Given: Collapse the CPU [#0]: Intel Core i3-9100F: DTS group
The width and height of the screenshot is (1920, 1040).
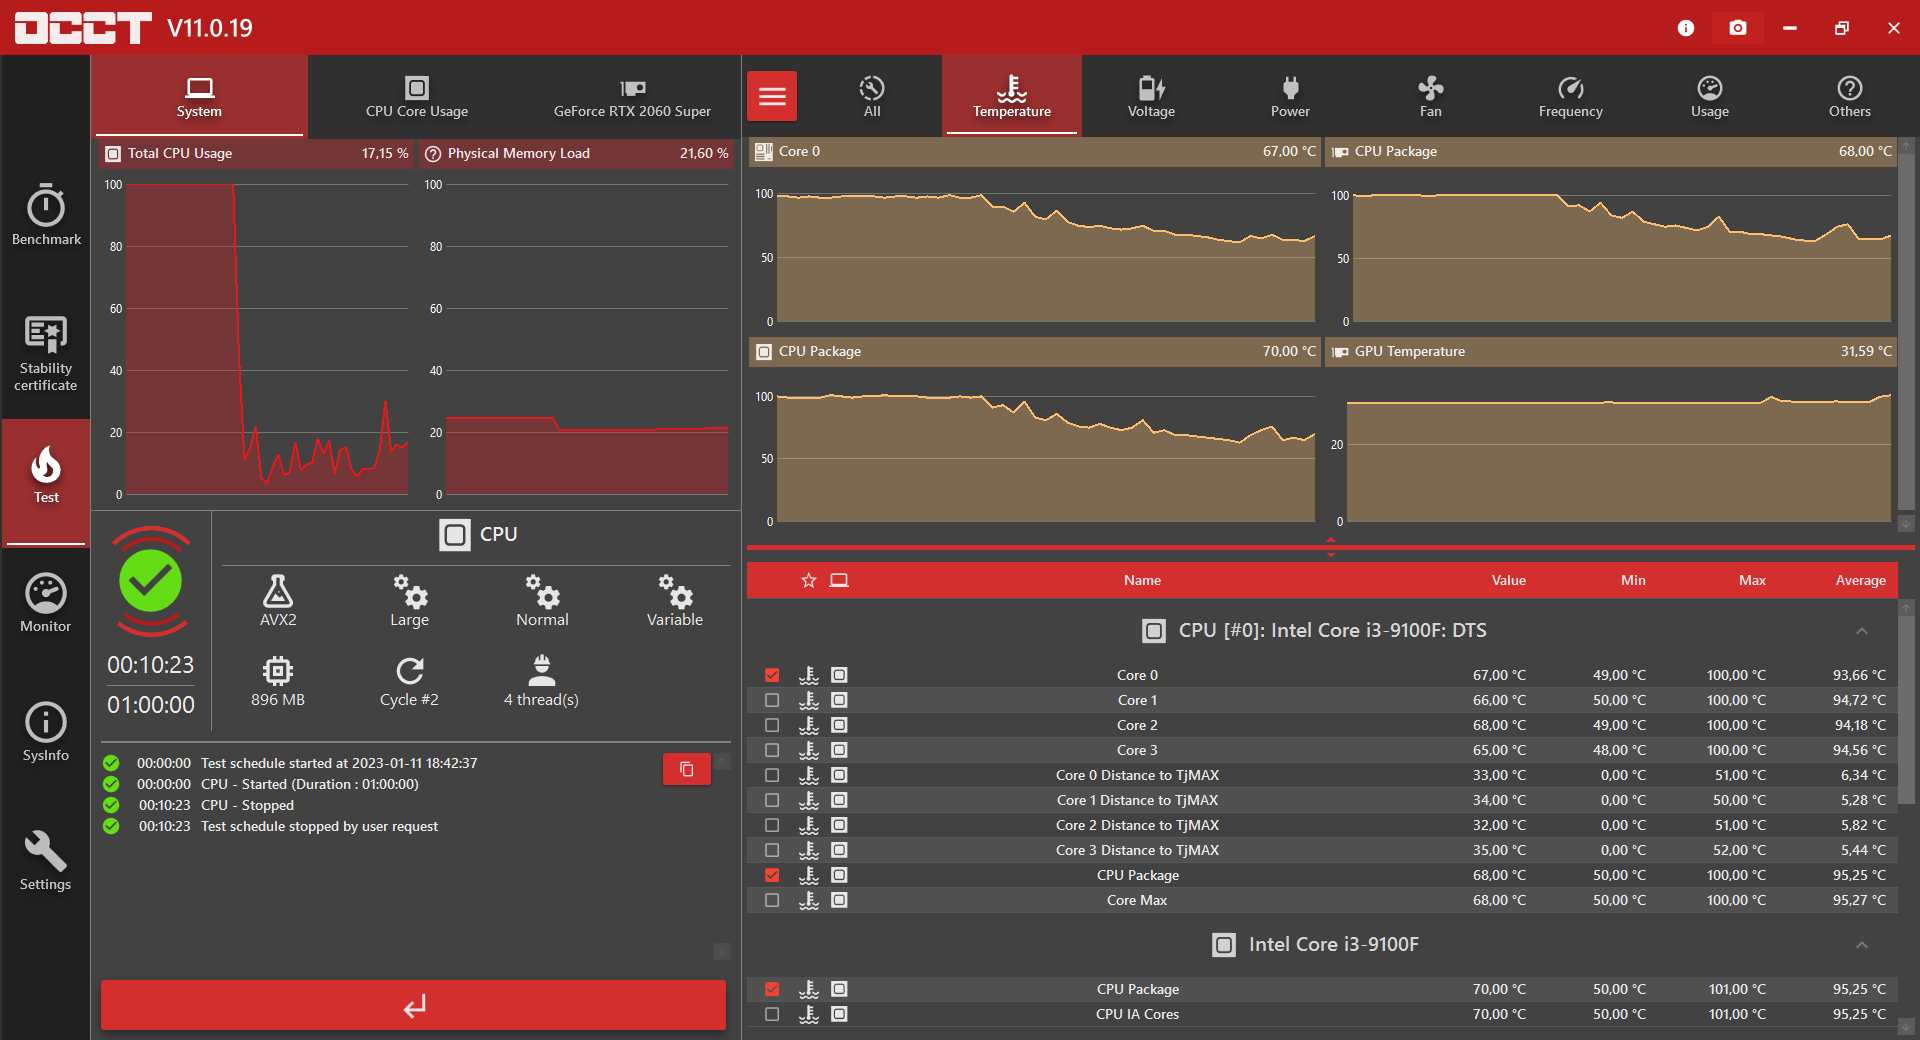Looking at the screenshot, I should point(1862,631).
